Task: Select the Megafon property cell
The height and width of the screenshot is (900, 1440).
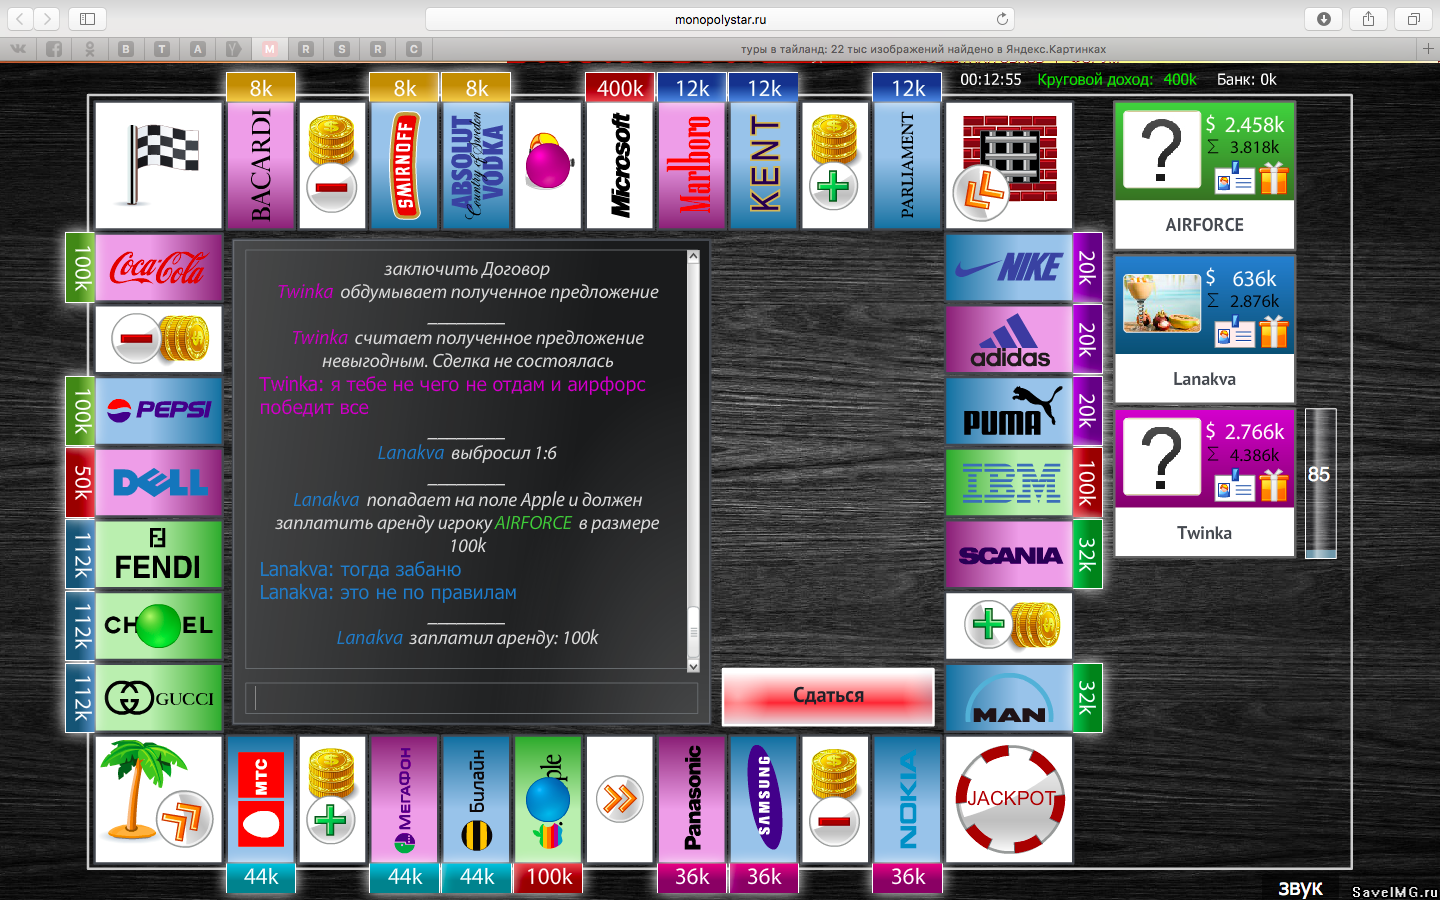Action: coord(405,800)
